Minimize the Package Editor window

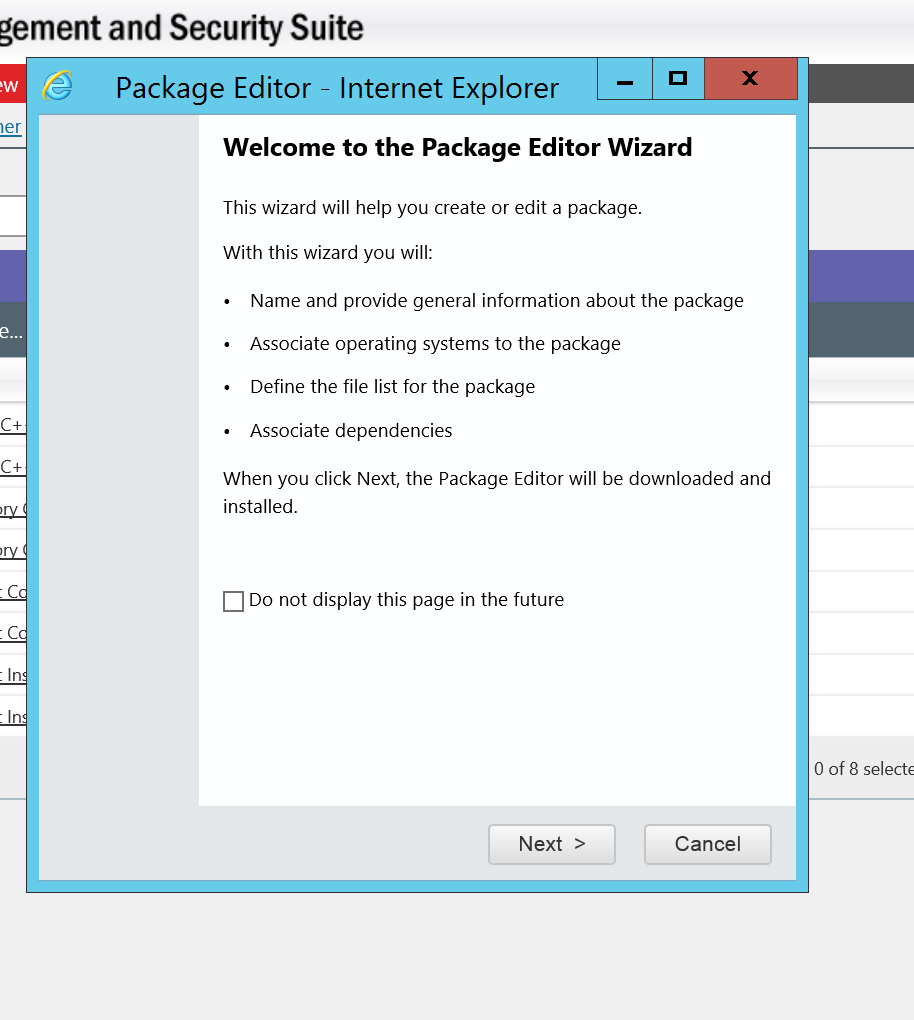click(x=625, y=79)
